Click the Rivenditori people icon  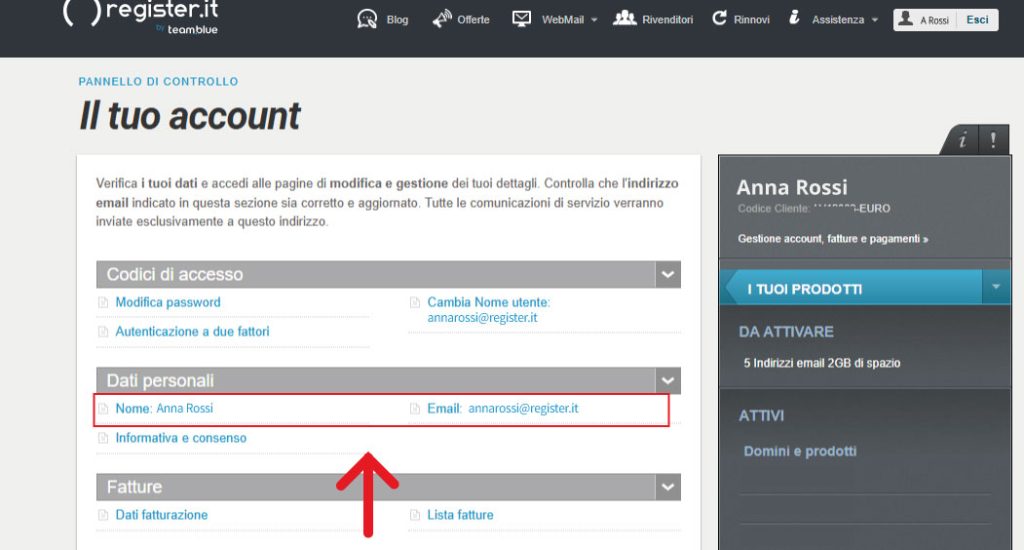click(x=625, y=18)
